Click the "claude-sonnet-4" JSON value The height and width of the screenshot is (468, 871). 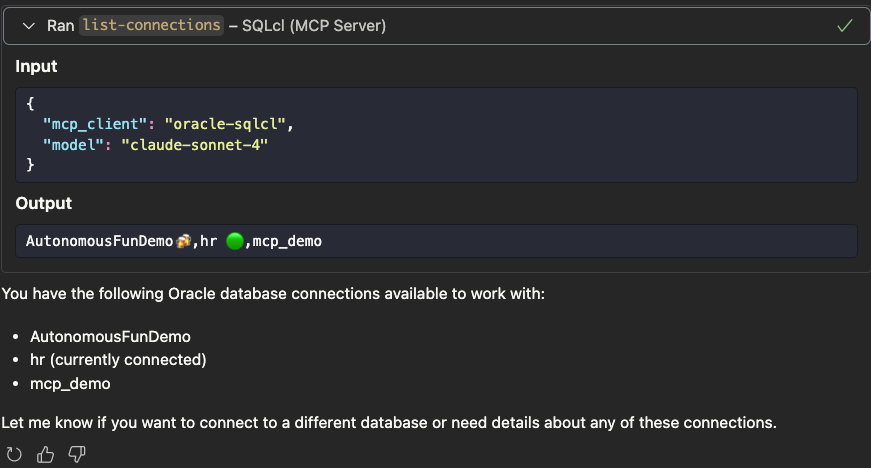pos(194,145)
